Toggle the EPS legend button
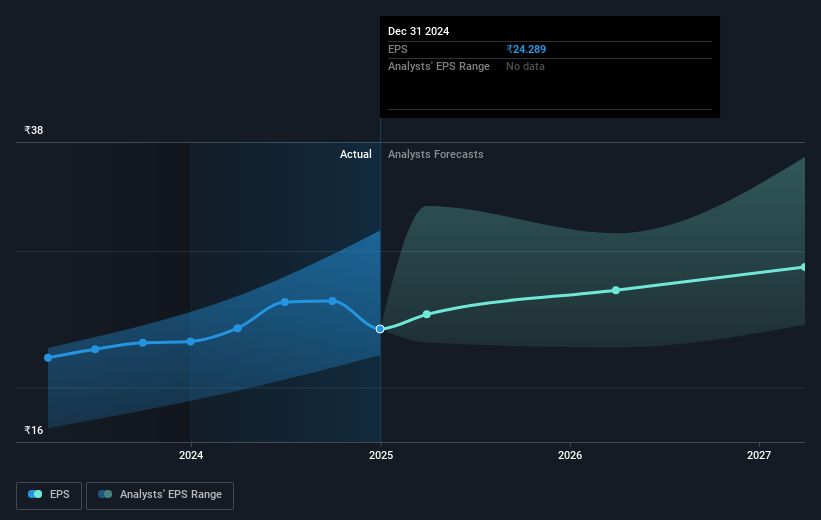The height and width of the screenshot is (520, 821). (x=49, y=495)
